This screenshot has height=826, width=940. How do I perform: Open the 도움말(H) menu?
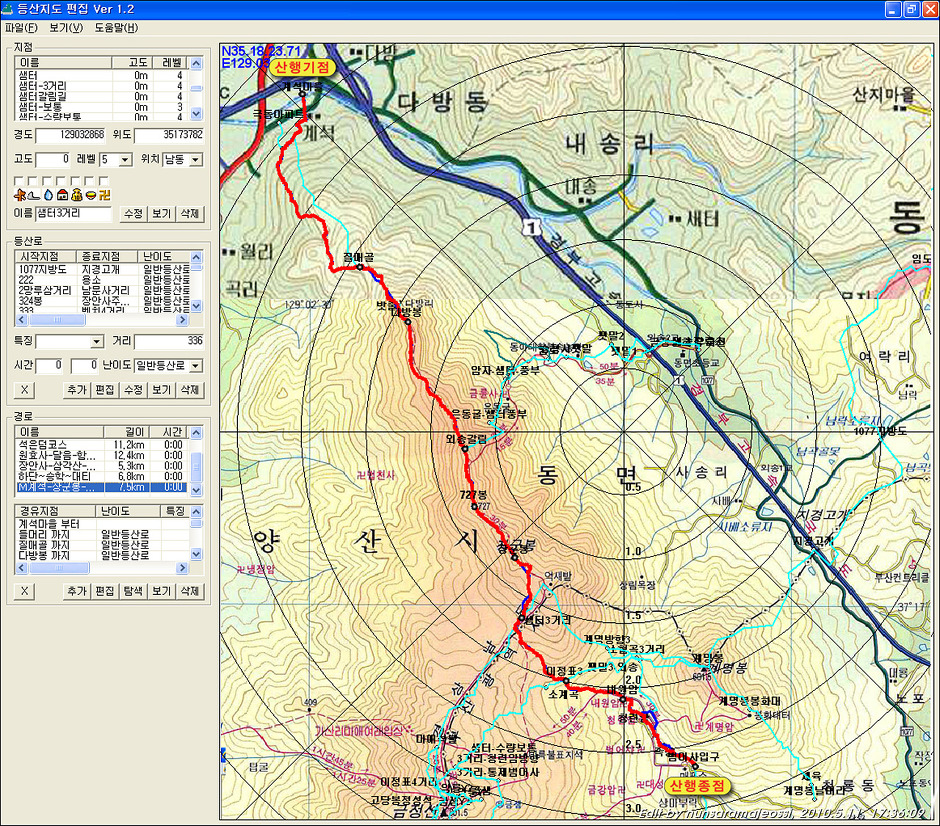coord(116,28)
